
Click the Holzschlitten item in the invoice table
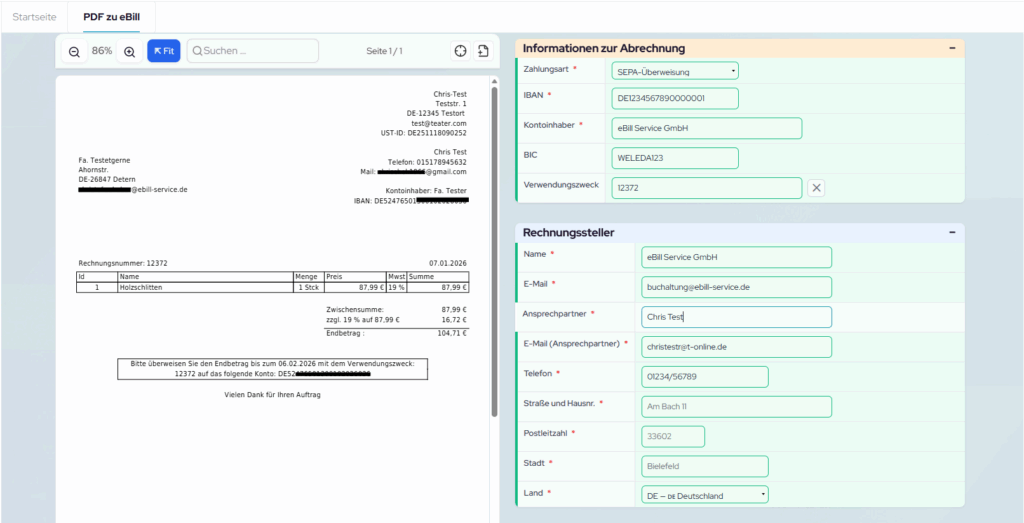tap(140, 287)
